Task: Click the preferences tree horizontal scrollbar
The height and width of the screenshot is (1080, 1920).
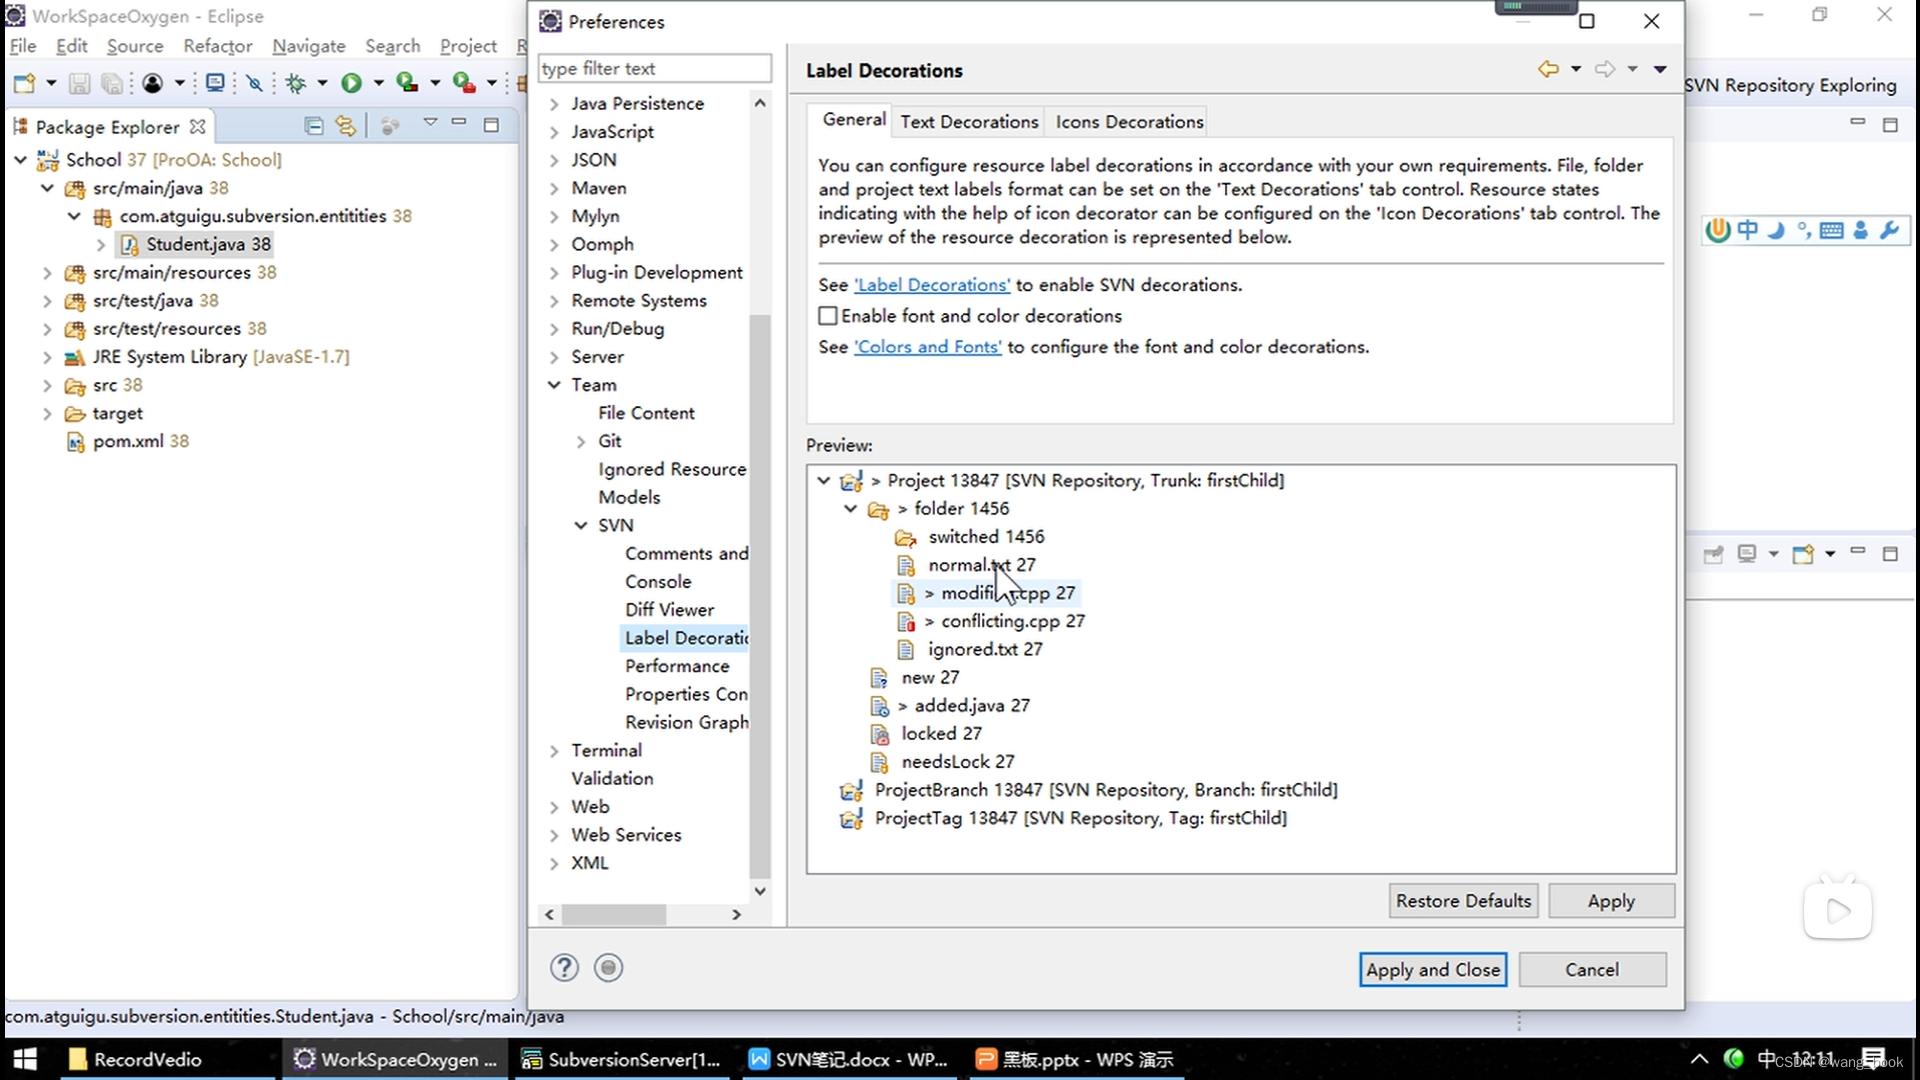Action: [x=614, y=914]
